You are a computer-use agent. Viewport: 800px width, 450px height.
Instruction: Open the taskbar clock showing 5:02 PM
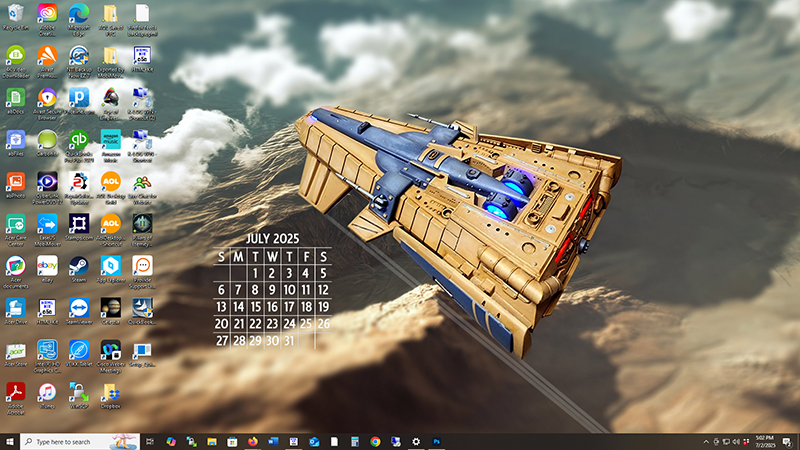coord(765,442)
